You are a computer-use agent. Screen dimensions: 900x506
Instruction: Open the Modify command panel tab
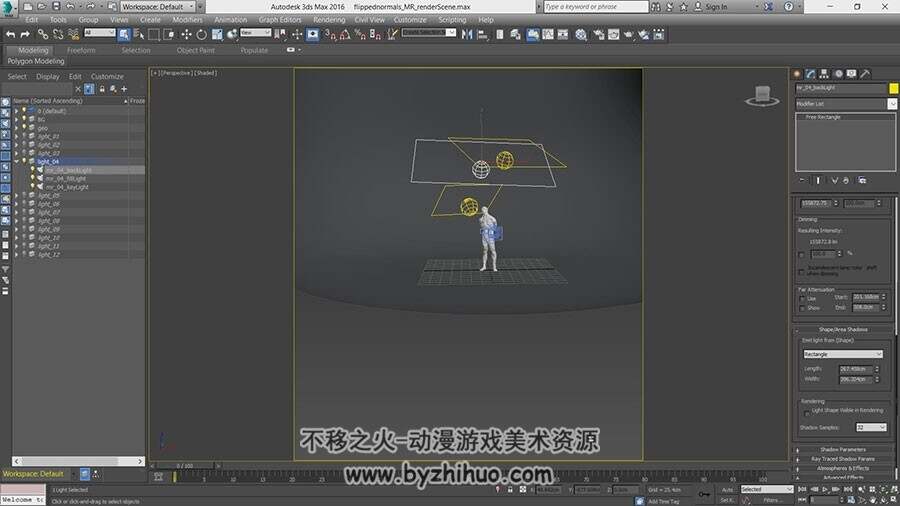click(810, 74)
